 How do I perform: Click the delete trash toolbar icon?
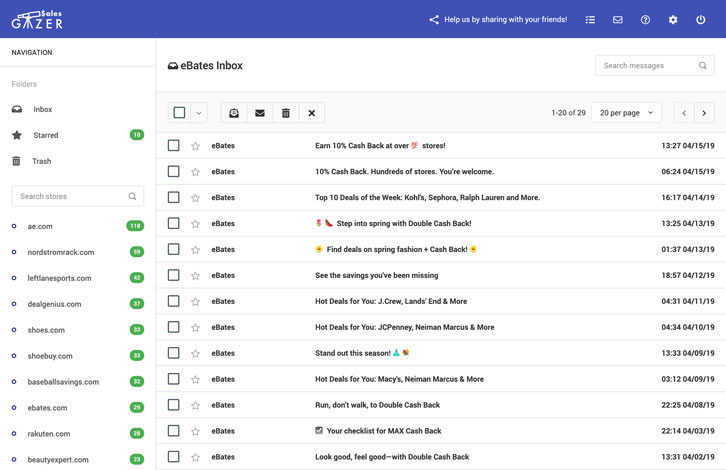tap(286, 113)
